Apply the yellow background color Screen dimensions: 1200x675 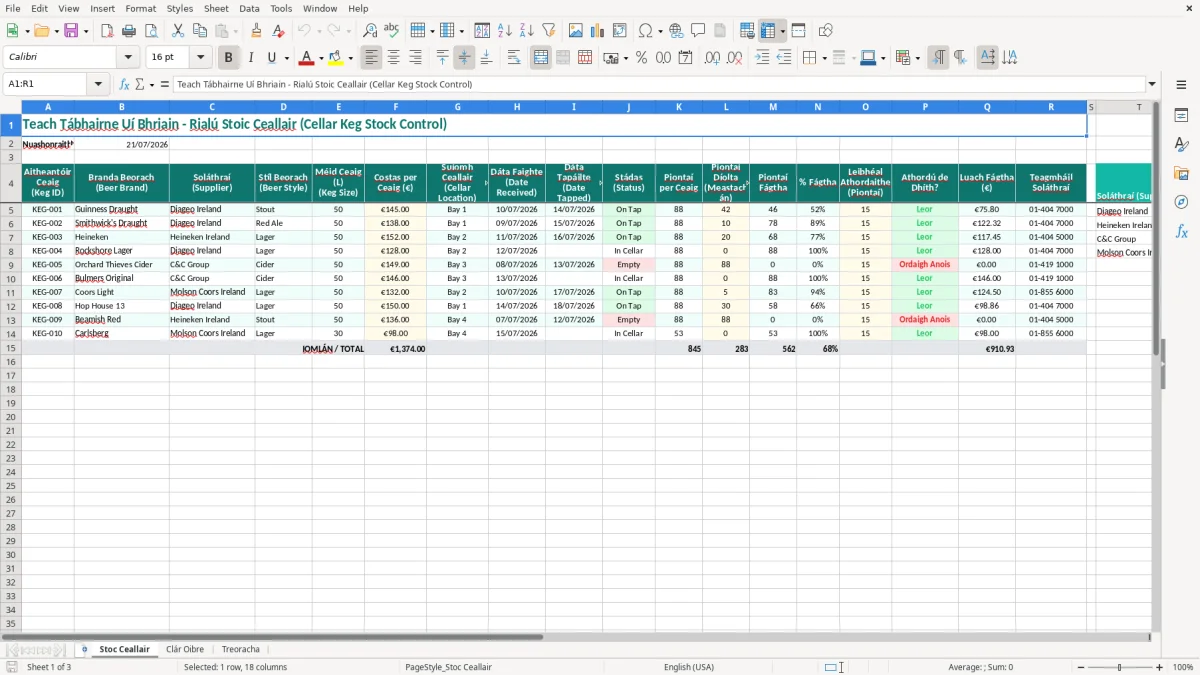click(x=335, y=58)
